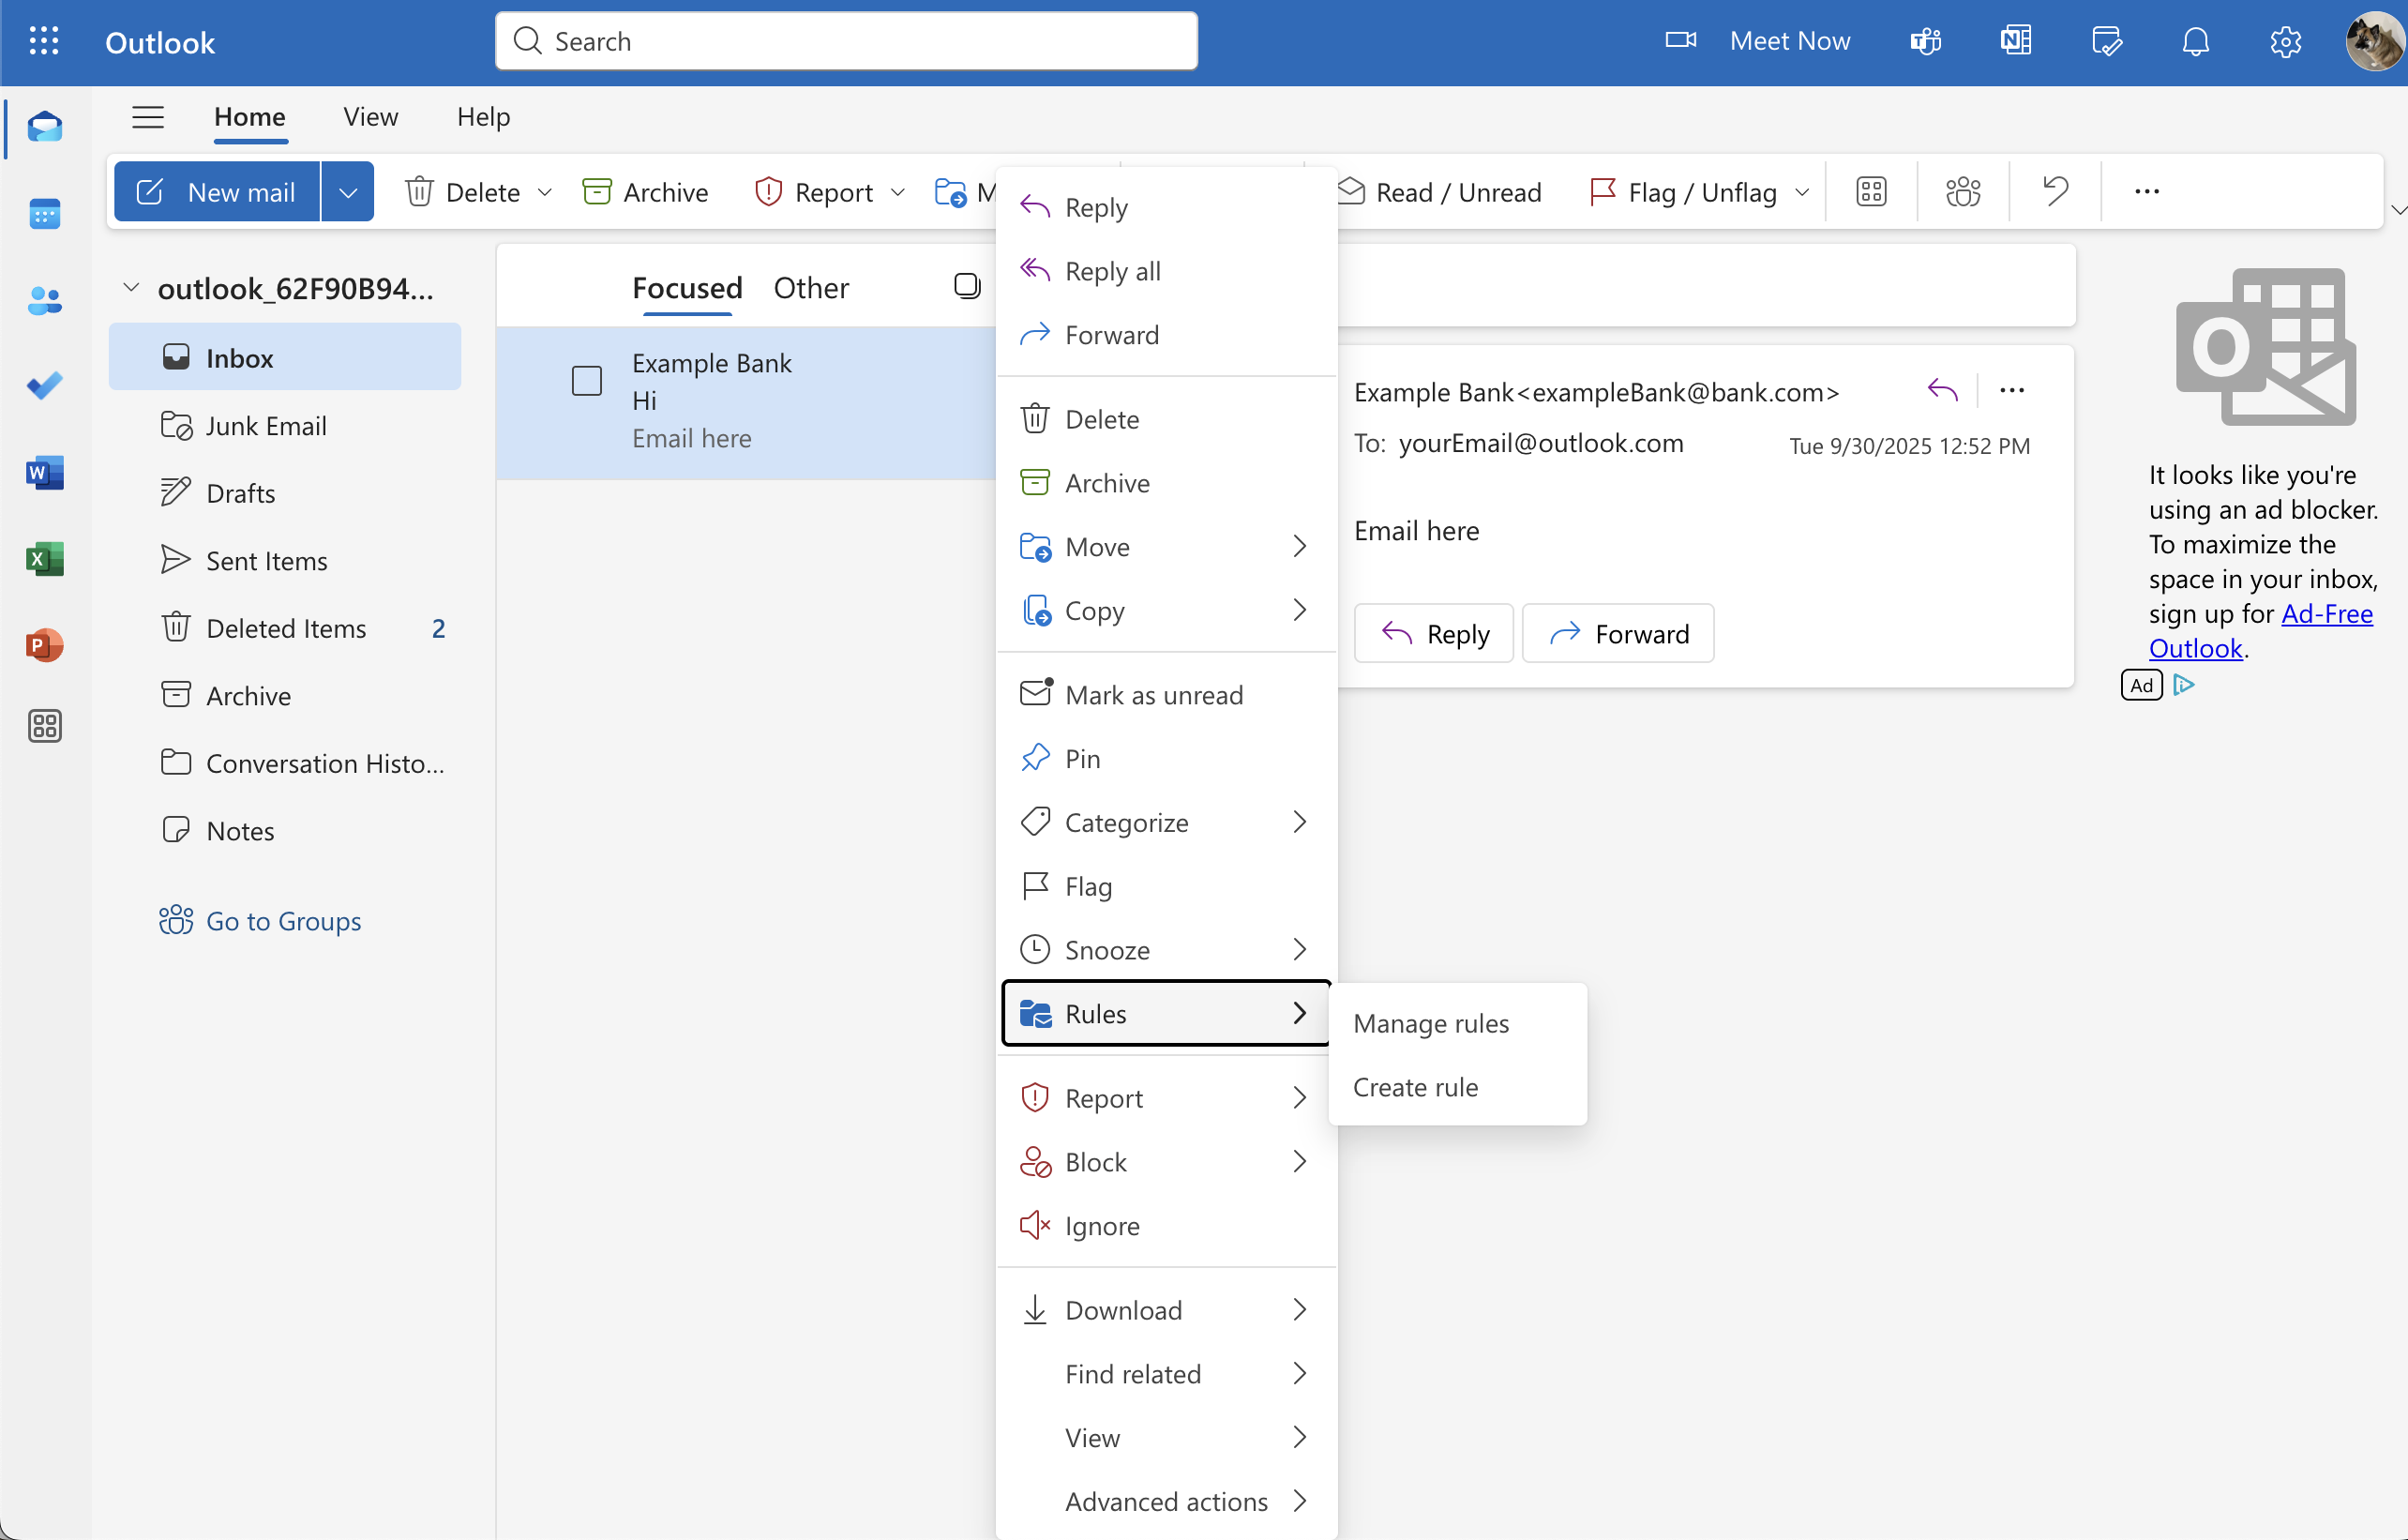
Task: Click into the Search box
Action: pos(846,41)
